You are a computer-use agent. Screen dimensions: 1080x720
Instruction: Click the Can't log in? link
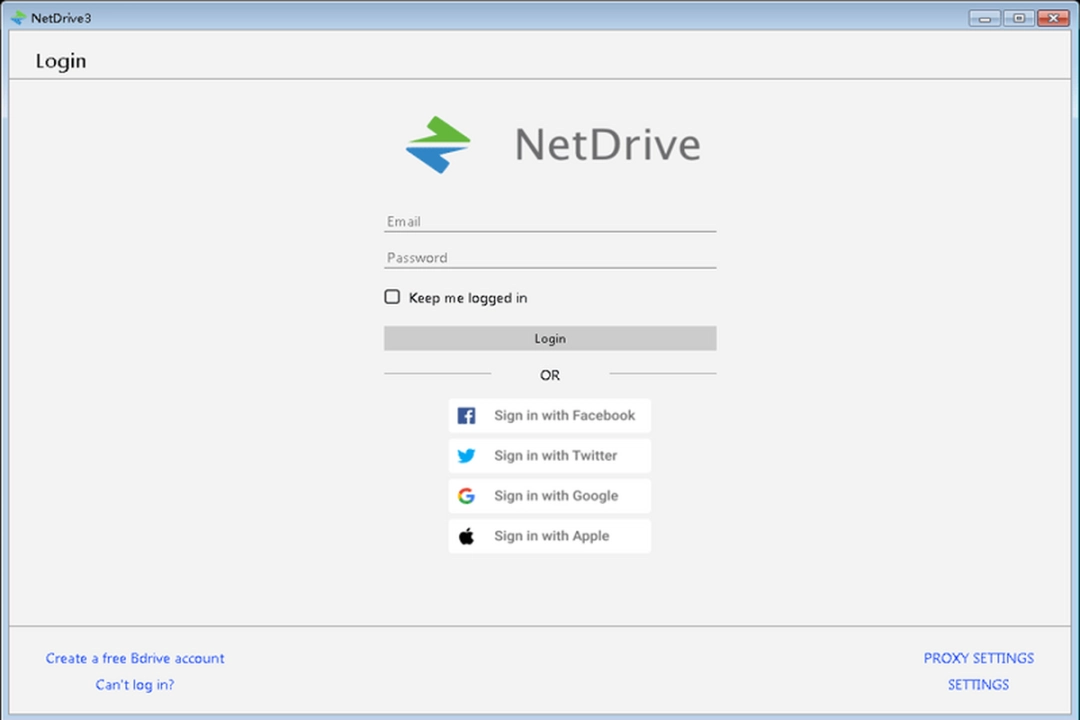134,685
